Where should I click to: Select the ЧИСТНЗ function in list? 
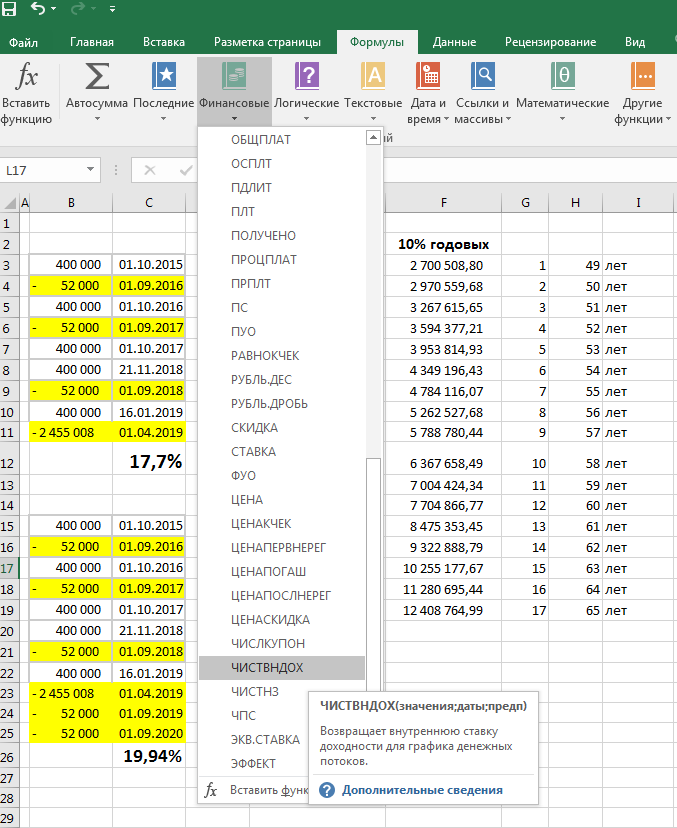253,692
